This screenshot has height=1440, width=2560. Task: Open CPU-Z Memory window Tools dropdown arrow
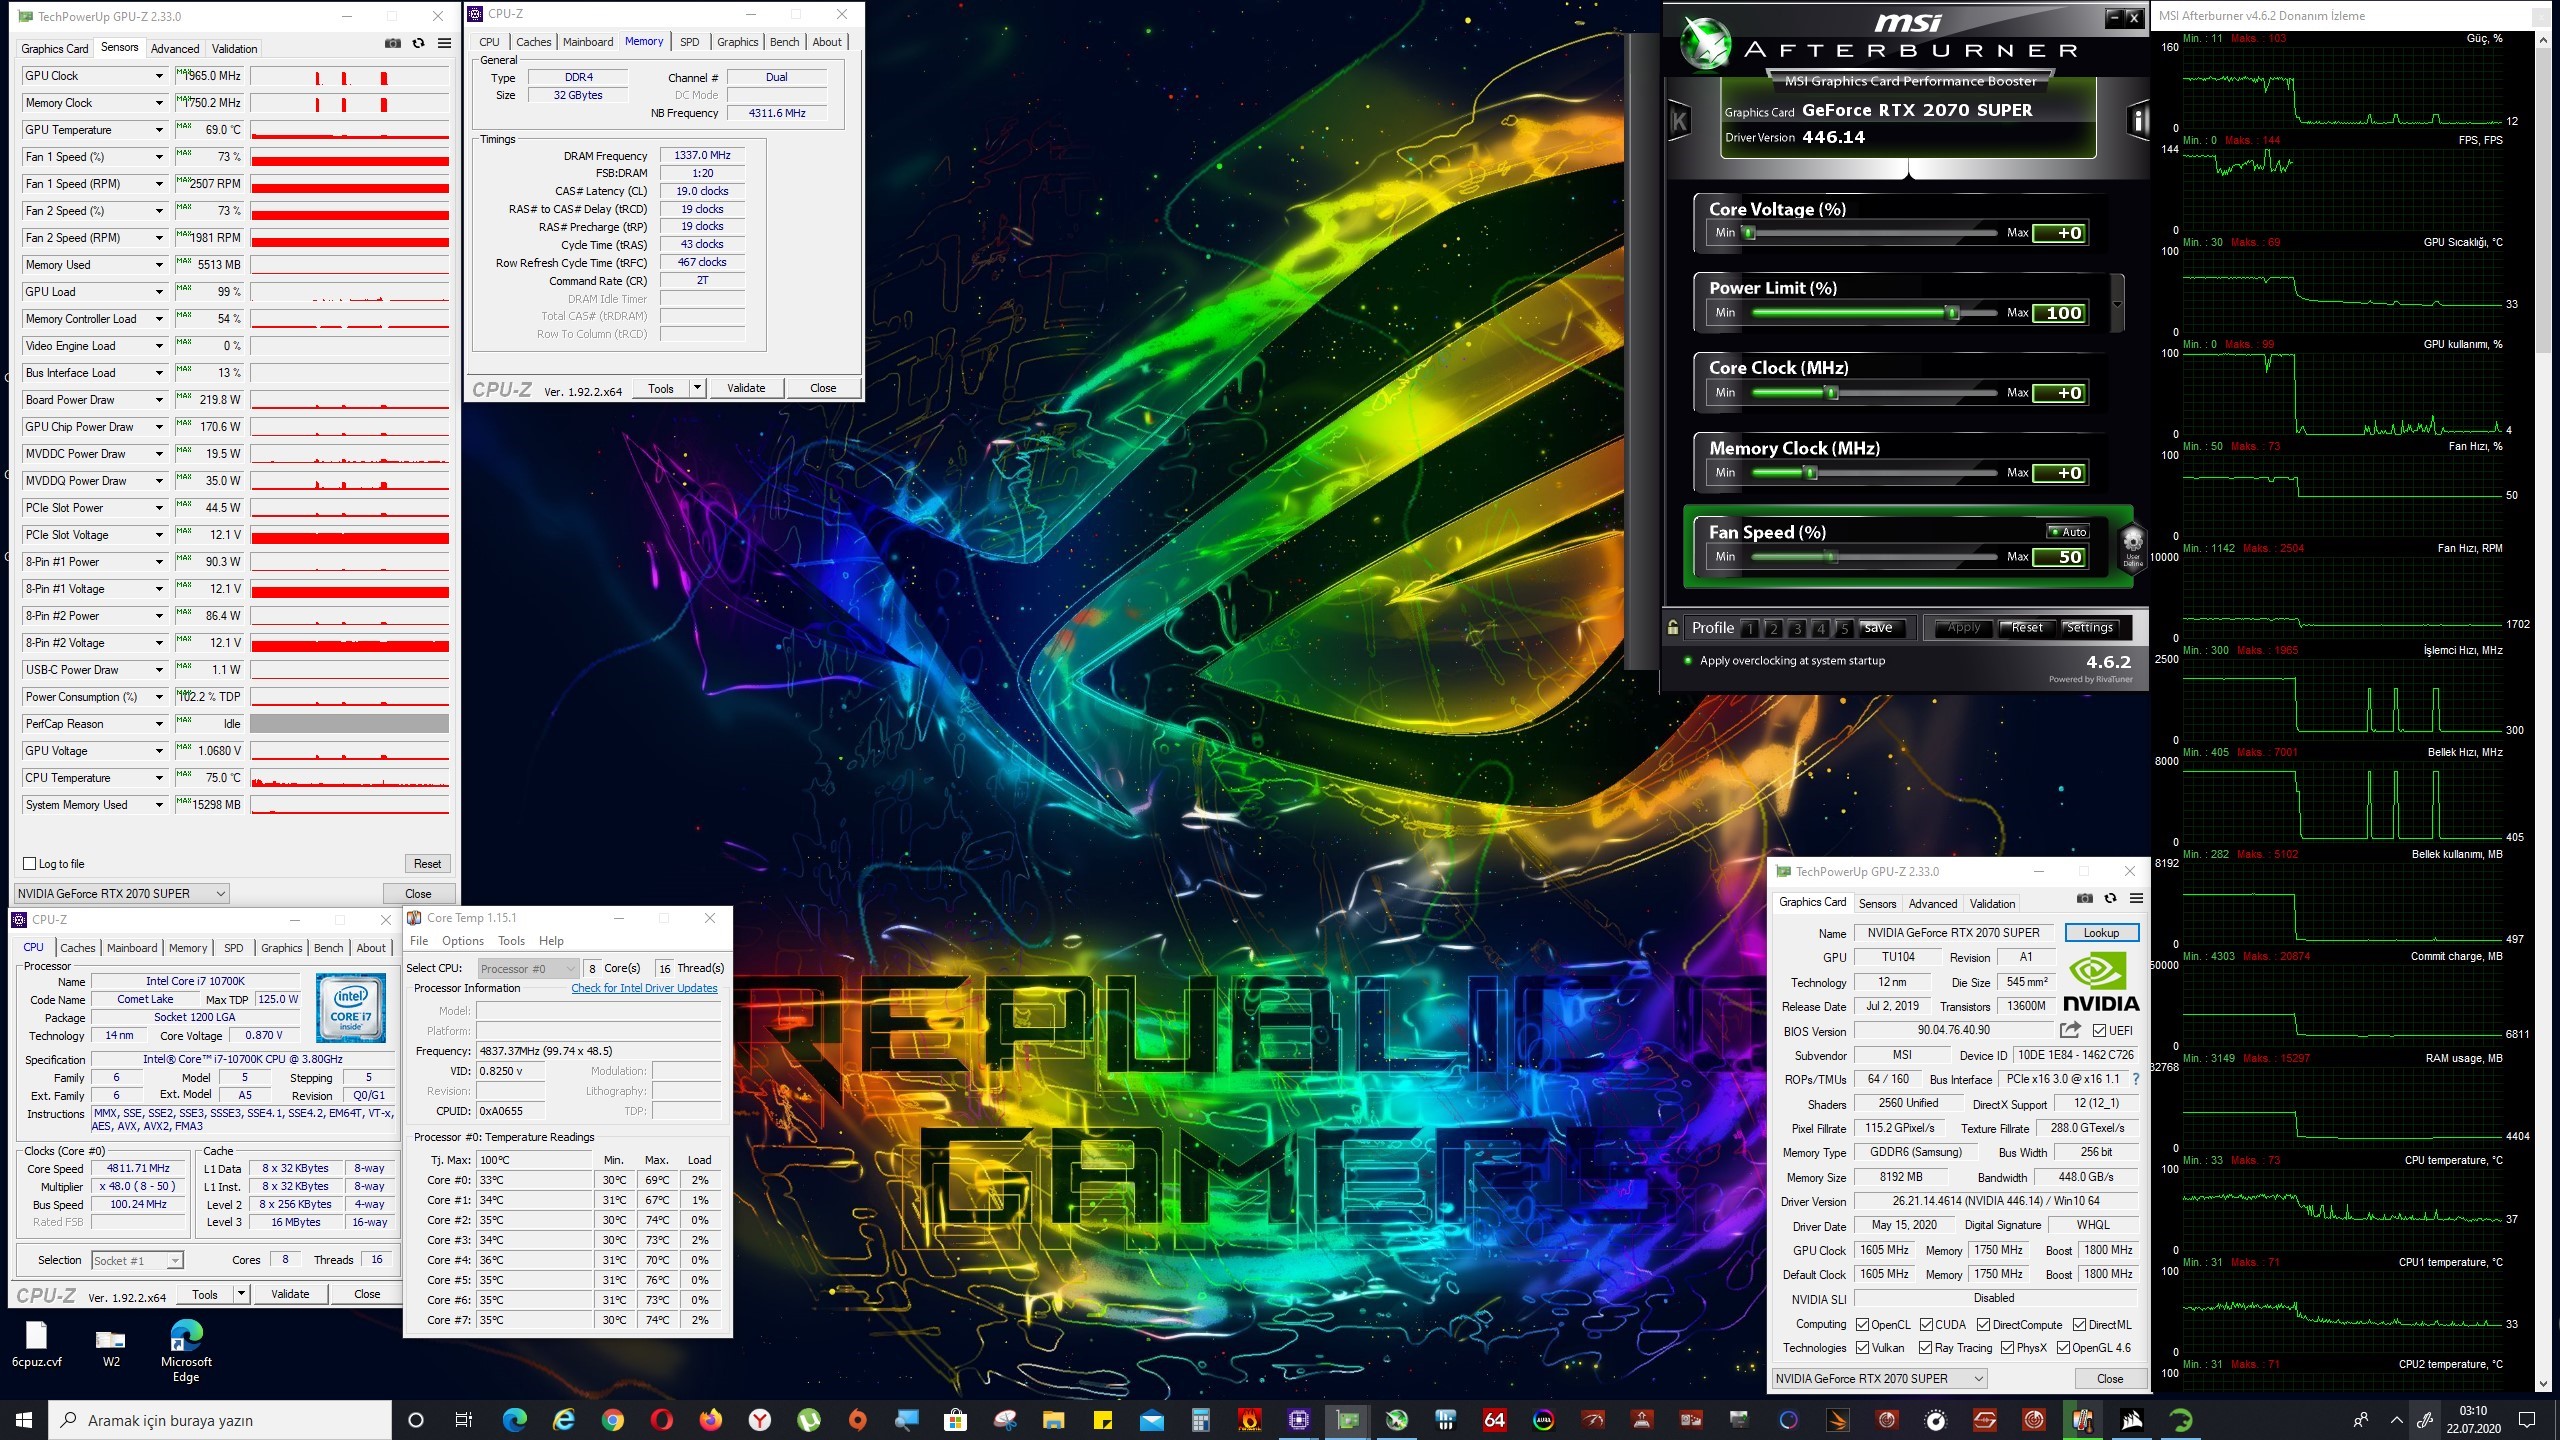(697, 388)
